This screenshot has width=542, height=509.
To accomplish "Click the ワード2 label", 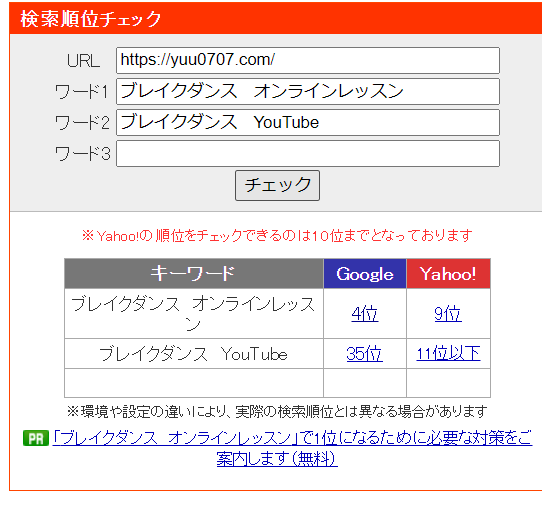I will (82, 123).
